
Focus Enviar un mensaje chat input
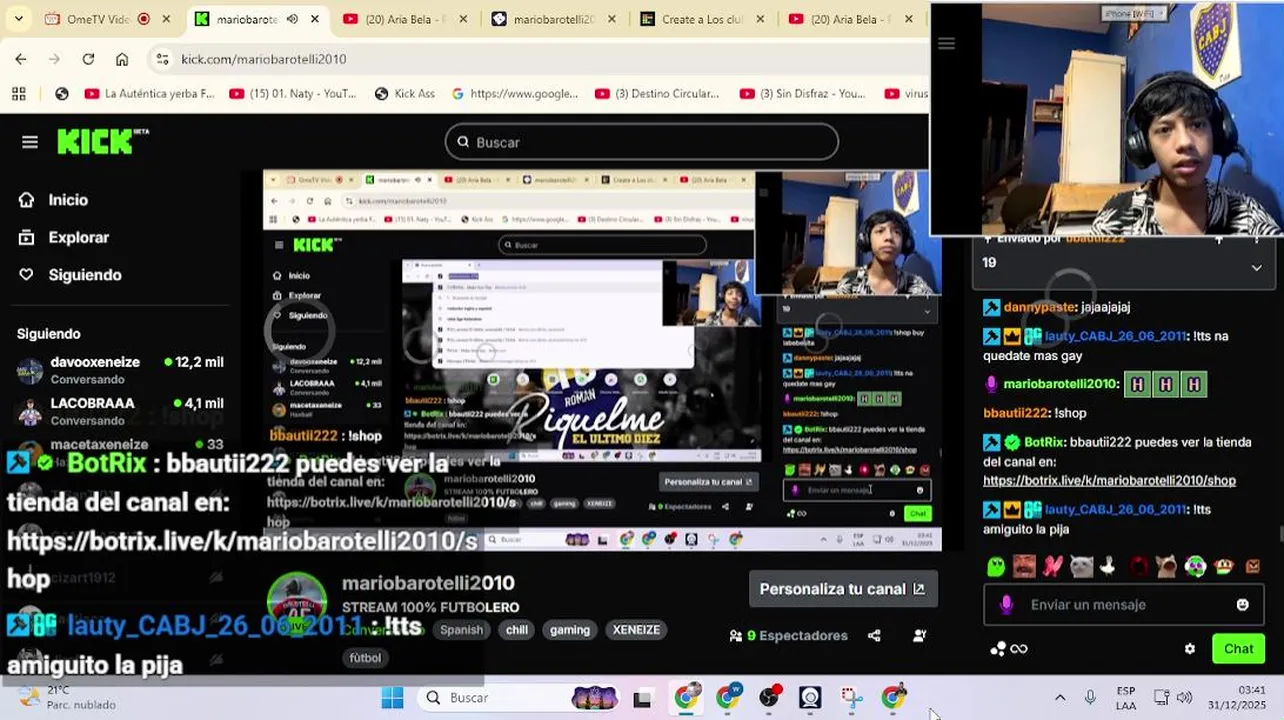1124,604
